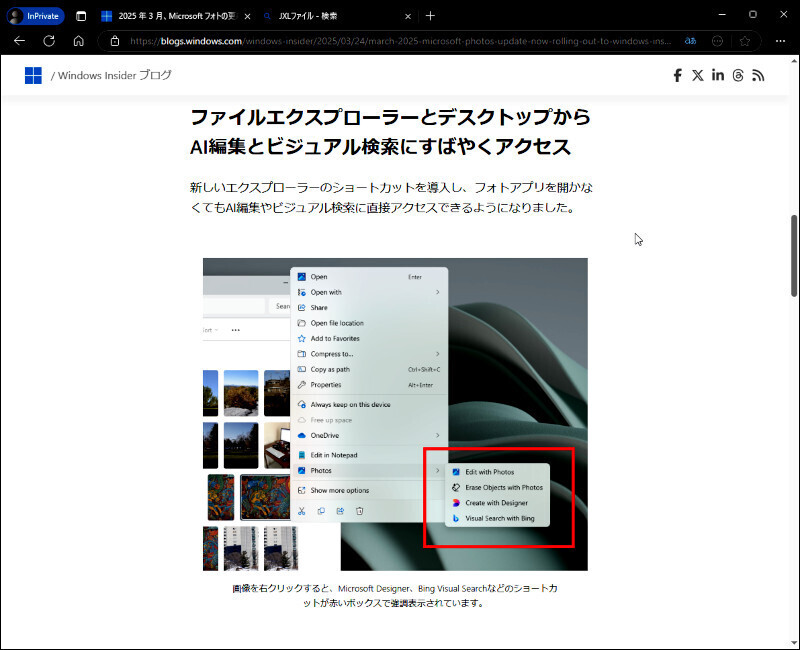
Task: Click the scrollbar up arrow
Action: [x=794, y=60]
